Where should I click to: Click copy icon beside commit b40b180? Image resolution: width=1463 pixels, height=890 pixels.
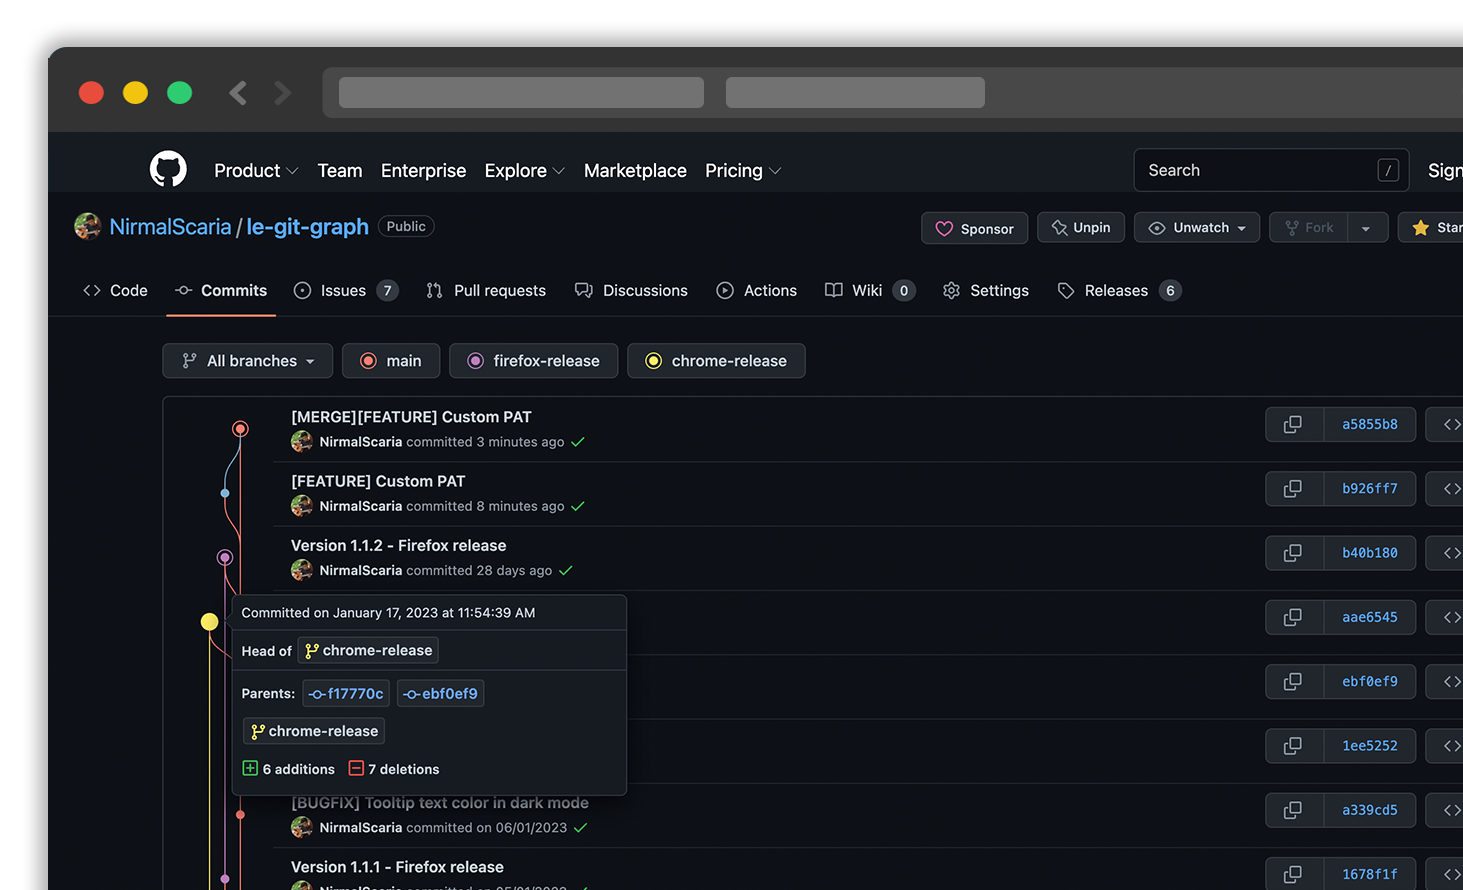(x=1293, y=553)
